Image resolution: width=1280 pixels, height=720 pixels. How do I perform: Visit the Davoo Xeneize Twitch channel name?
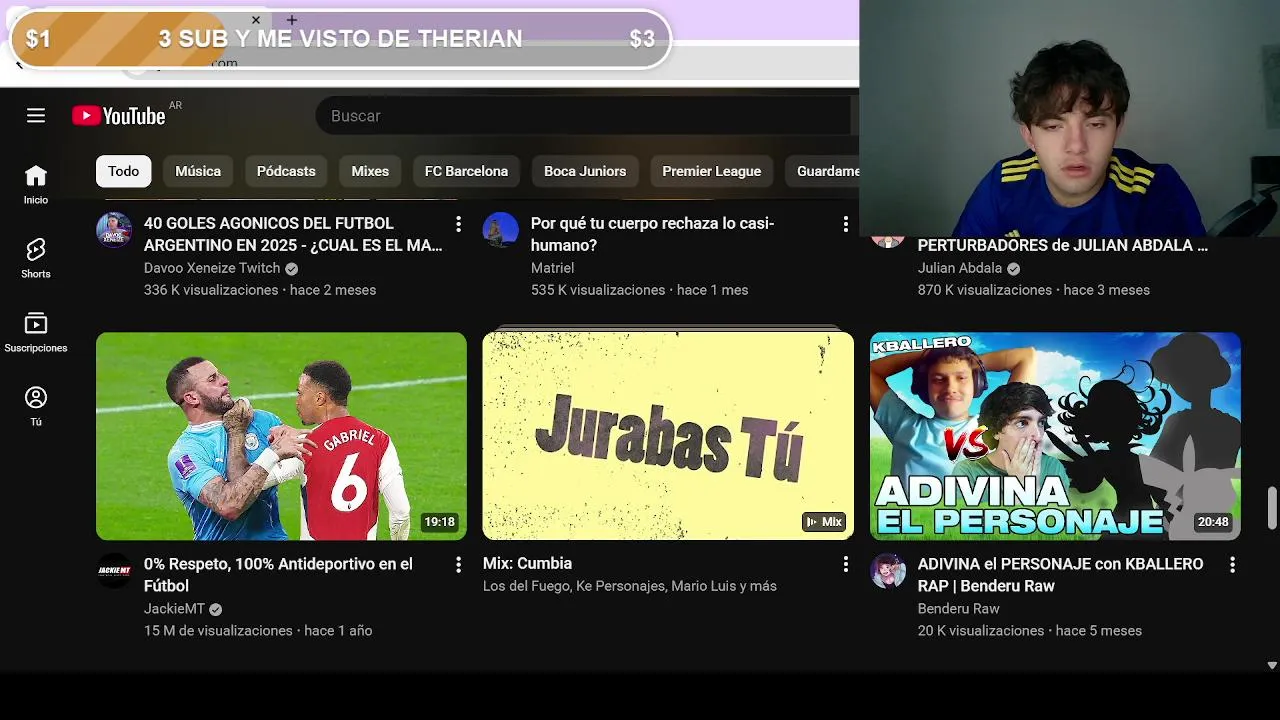(x=212, y=268)
